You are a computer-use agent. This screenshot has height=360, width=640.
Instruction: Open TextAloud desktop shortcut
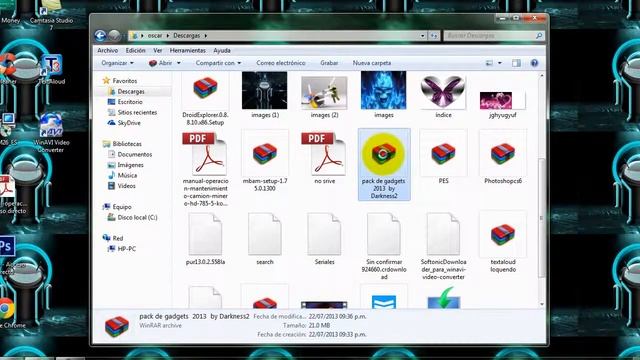coord(51,70)
